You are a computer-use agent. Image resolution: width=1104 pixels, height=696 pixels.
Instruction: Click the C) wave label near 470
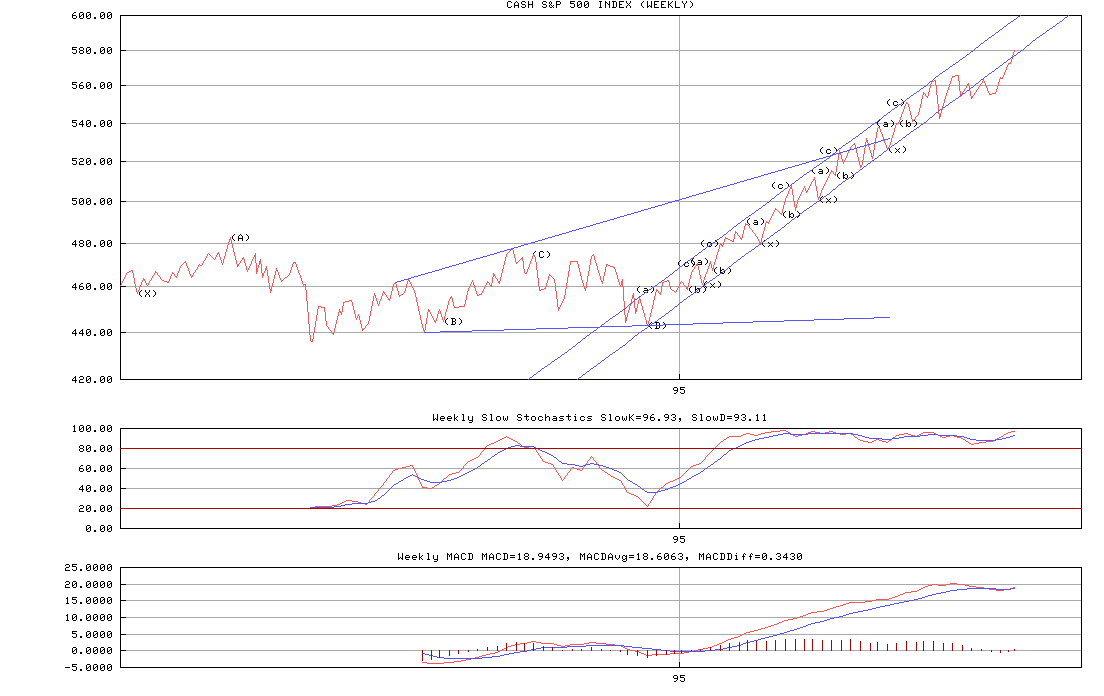(543, 254)
